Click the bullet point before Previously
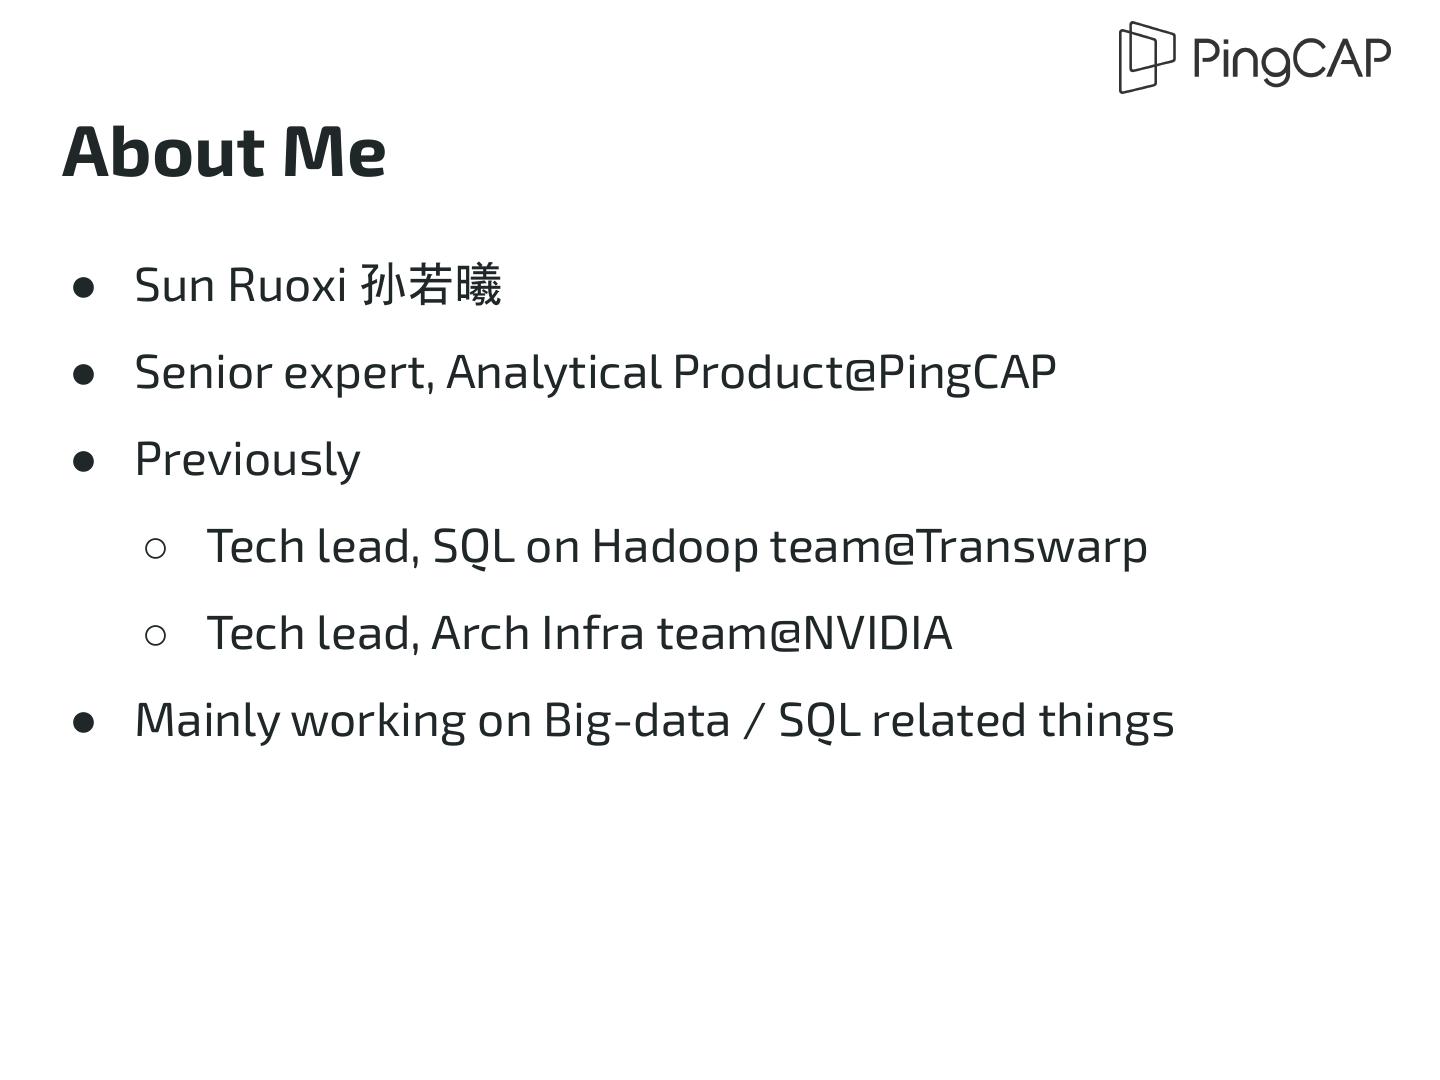1440x1080 pixels. pyautogui.click(x=84, y=461)
